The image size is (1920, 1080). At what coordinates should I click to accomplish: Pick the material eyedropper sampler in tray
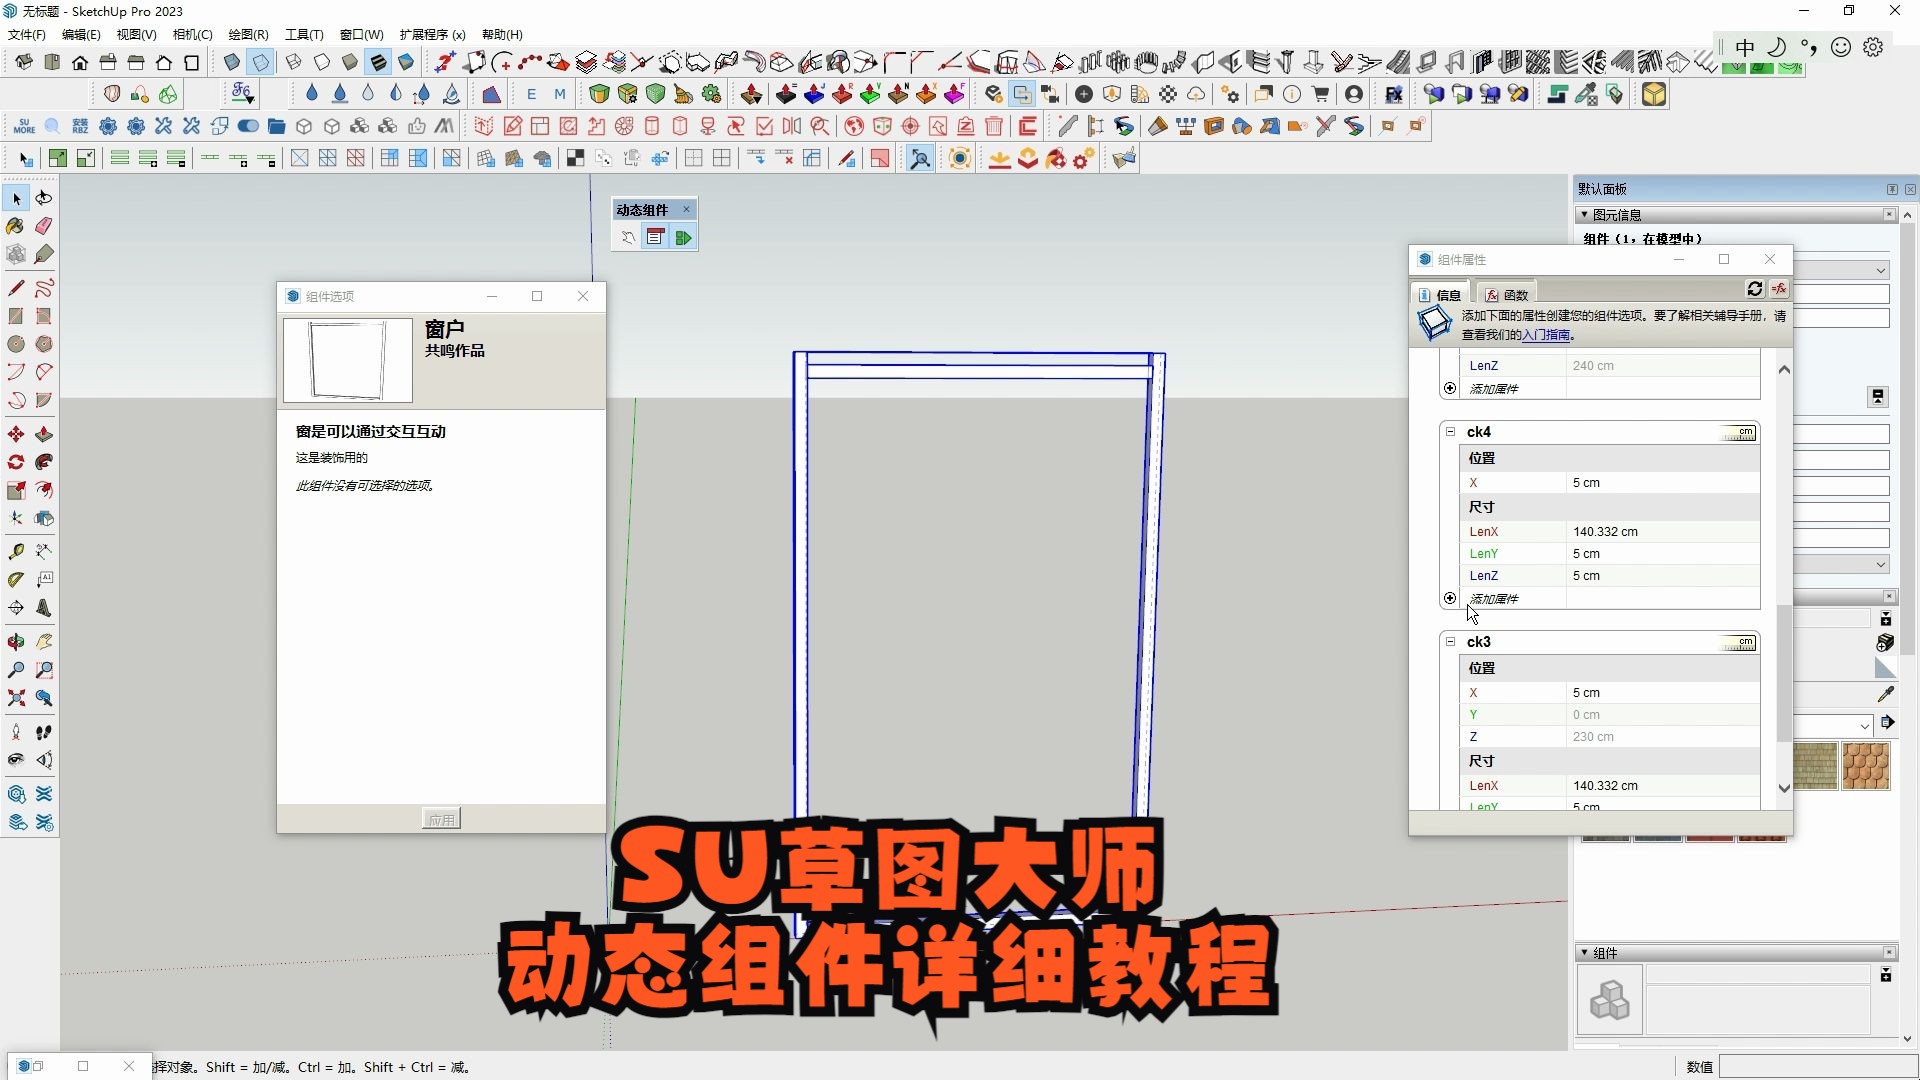1886,694
